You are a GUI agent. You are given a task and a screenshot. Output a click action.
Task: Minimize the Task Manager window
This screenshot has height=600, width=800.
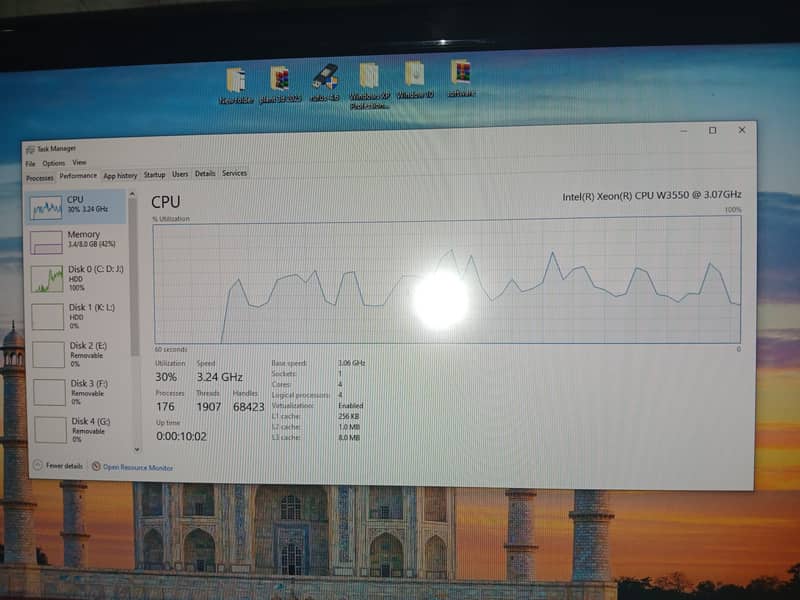684,131
